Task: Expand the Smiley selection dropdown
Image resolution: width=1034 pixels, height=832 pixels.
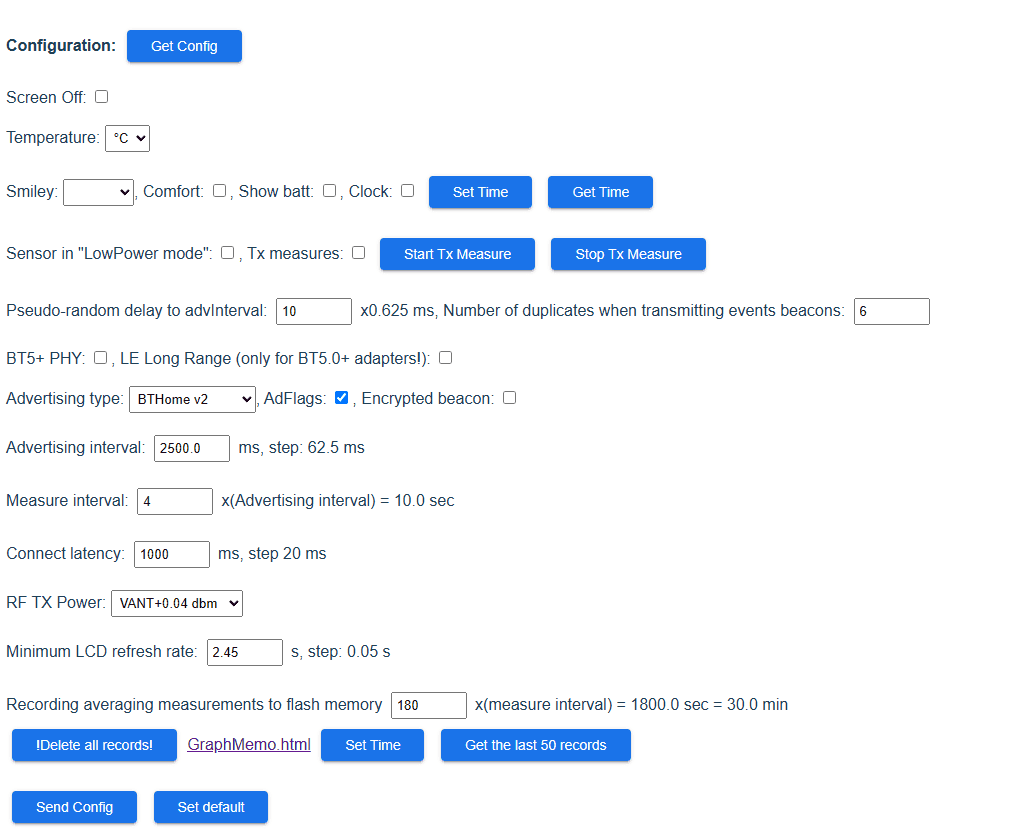Action: 98,193
